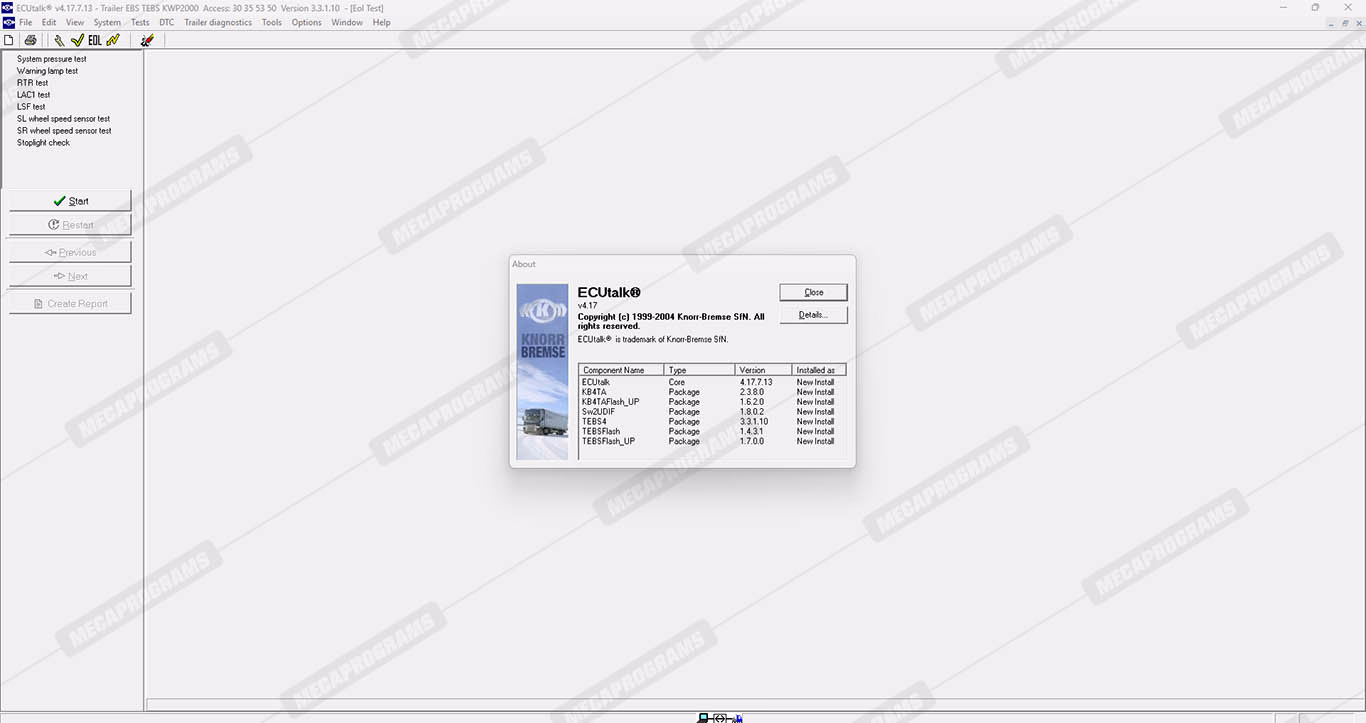The height and width of the screenshot is (723, 1366).
Task: Open the Trailer diagnostics menu
Action: point(218,22)
